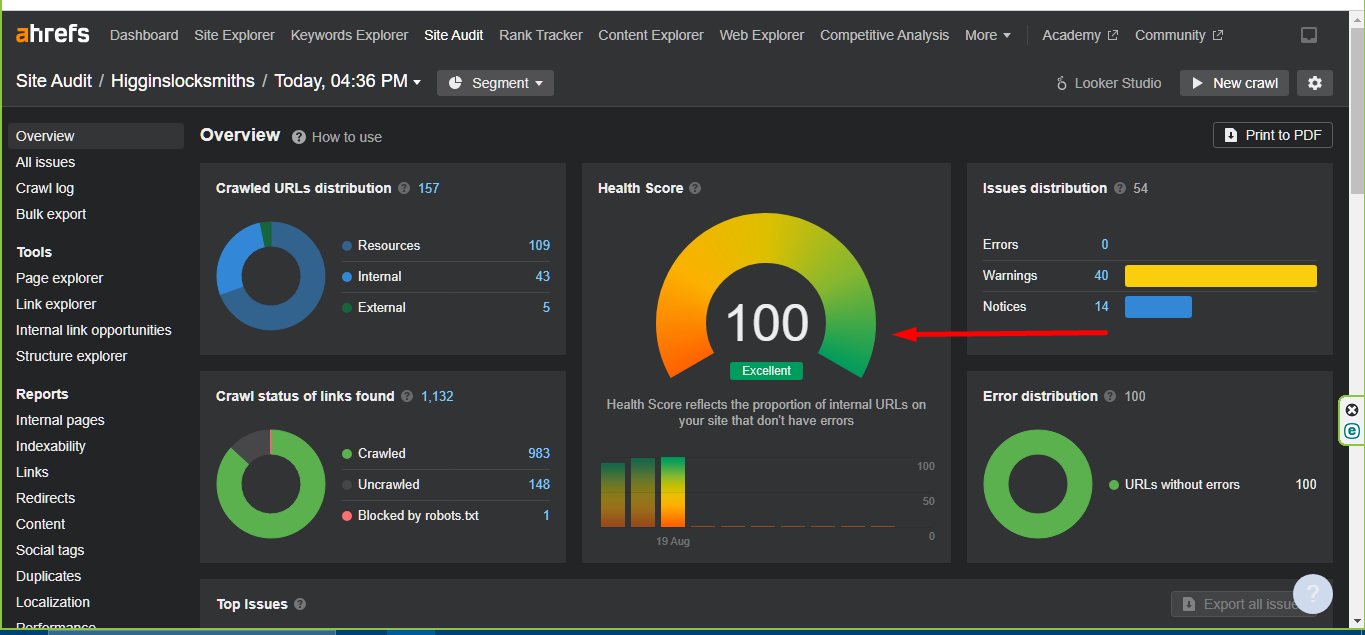Viewport: 1365px width, 635px height.
Task: Click help icon beside Crawled URLs distribution
Action: pyautogui.click(x=404, y=188)
